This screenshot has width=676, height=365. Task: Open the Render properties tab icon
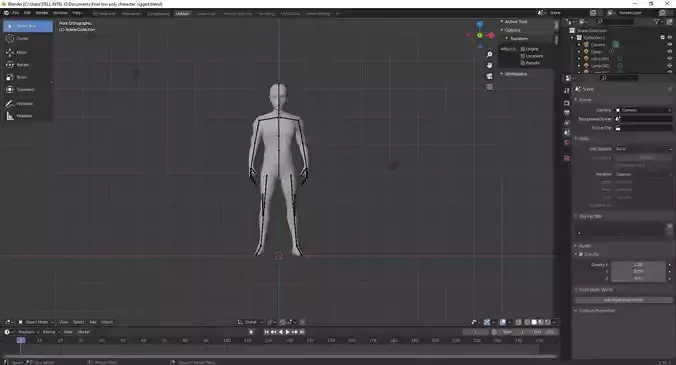click(x=566, y=103)
